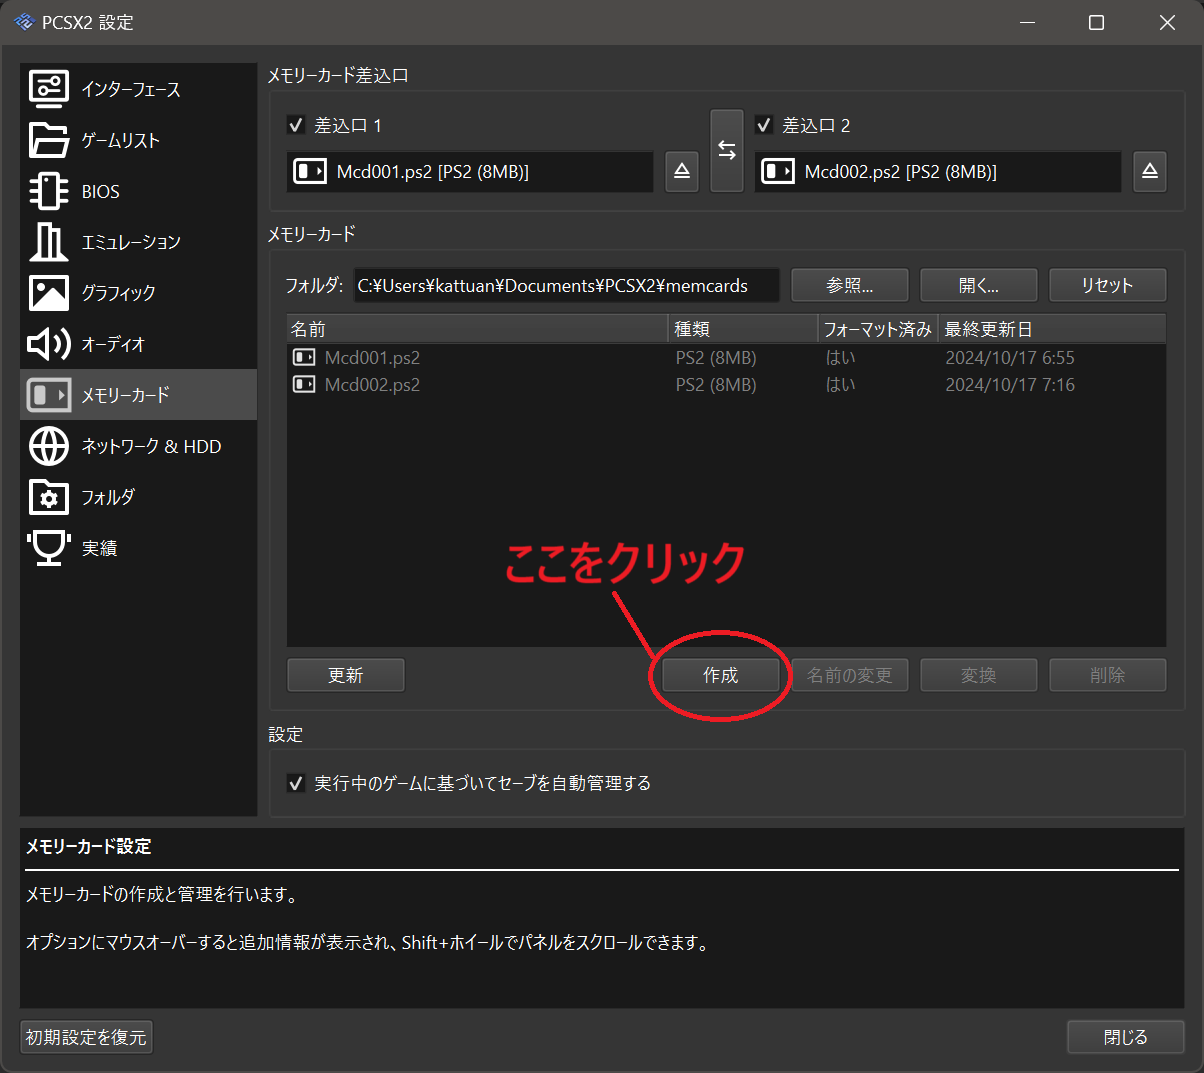Reset the memory card folder with リセット
The width and height of the screenshot is (1204, 1073).
click(x=1108, y=285)
